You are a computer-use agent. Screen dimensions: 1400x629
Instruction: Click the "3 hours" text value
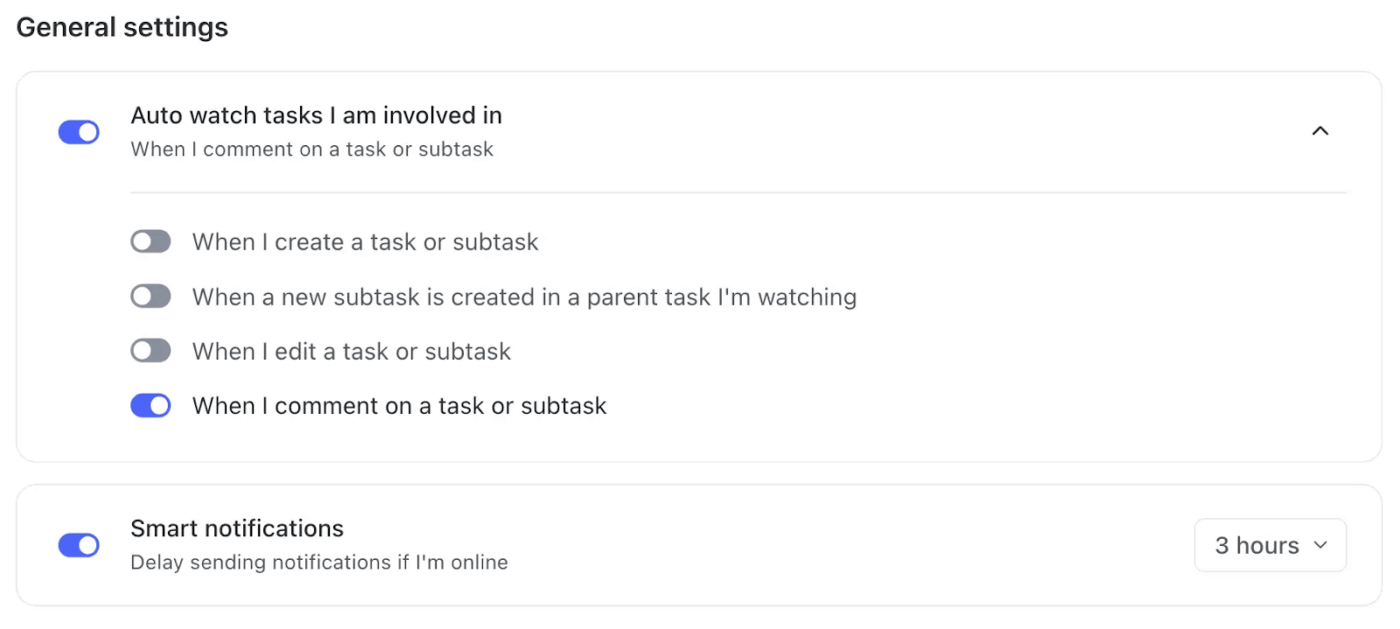tap(1258, 545)
